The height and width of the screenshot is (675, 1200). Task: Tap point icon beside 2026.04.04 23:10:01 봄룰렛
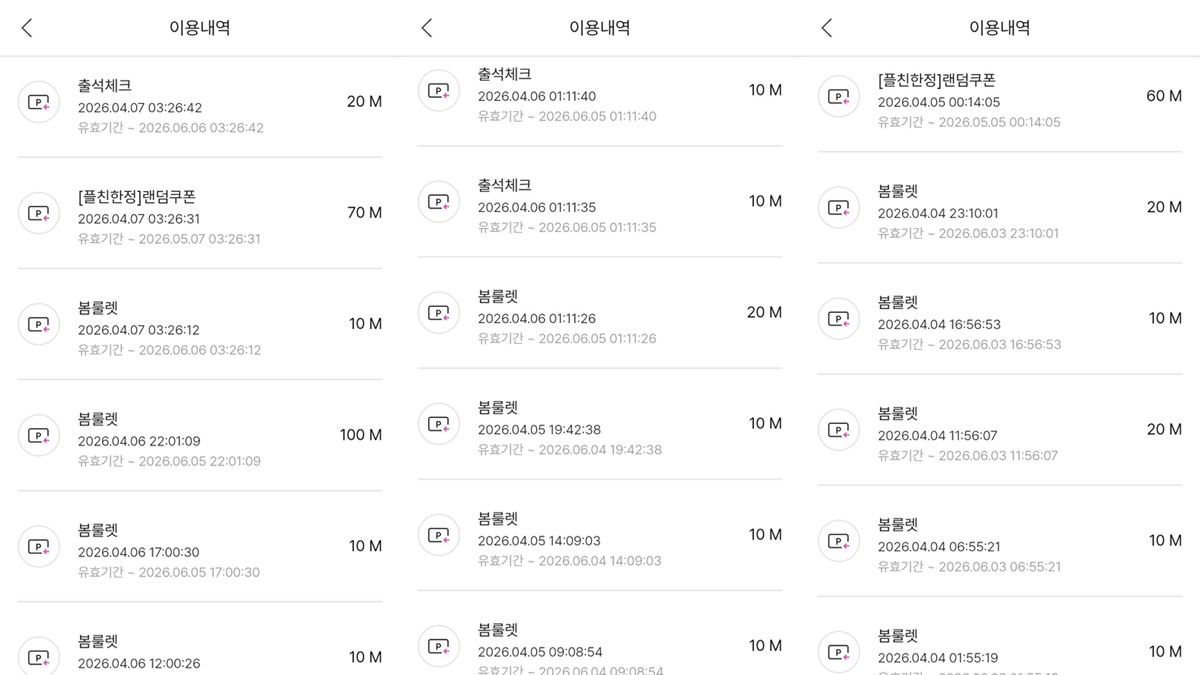pos(839,207)
